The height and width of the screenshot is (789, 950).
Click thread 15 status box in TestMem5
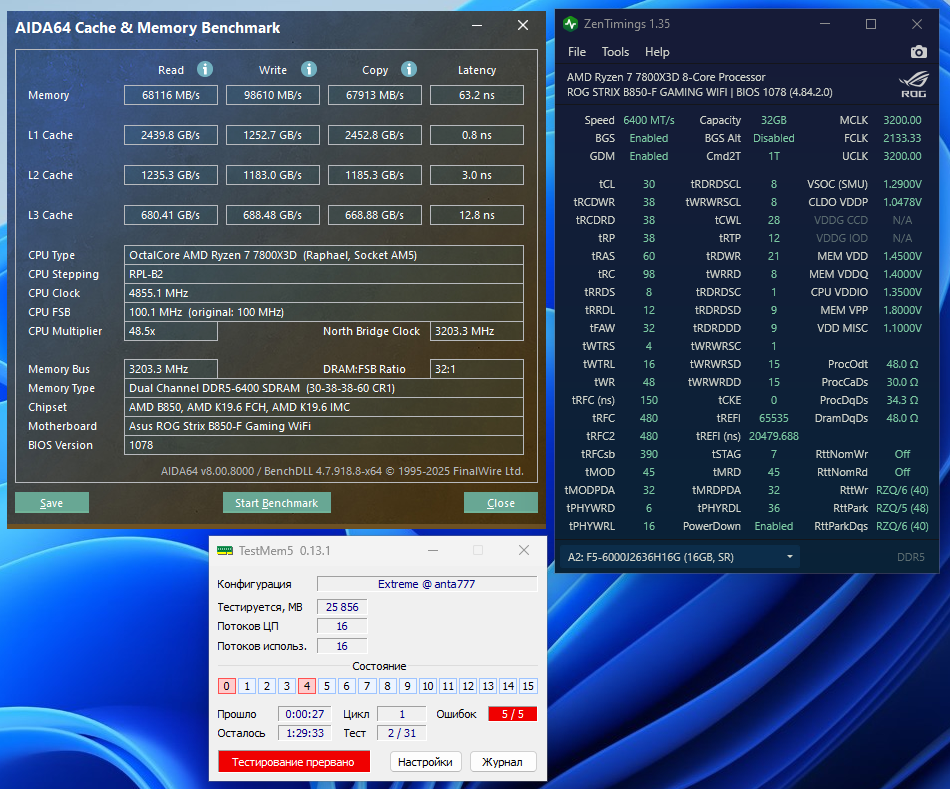coord(528,686)
